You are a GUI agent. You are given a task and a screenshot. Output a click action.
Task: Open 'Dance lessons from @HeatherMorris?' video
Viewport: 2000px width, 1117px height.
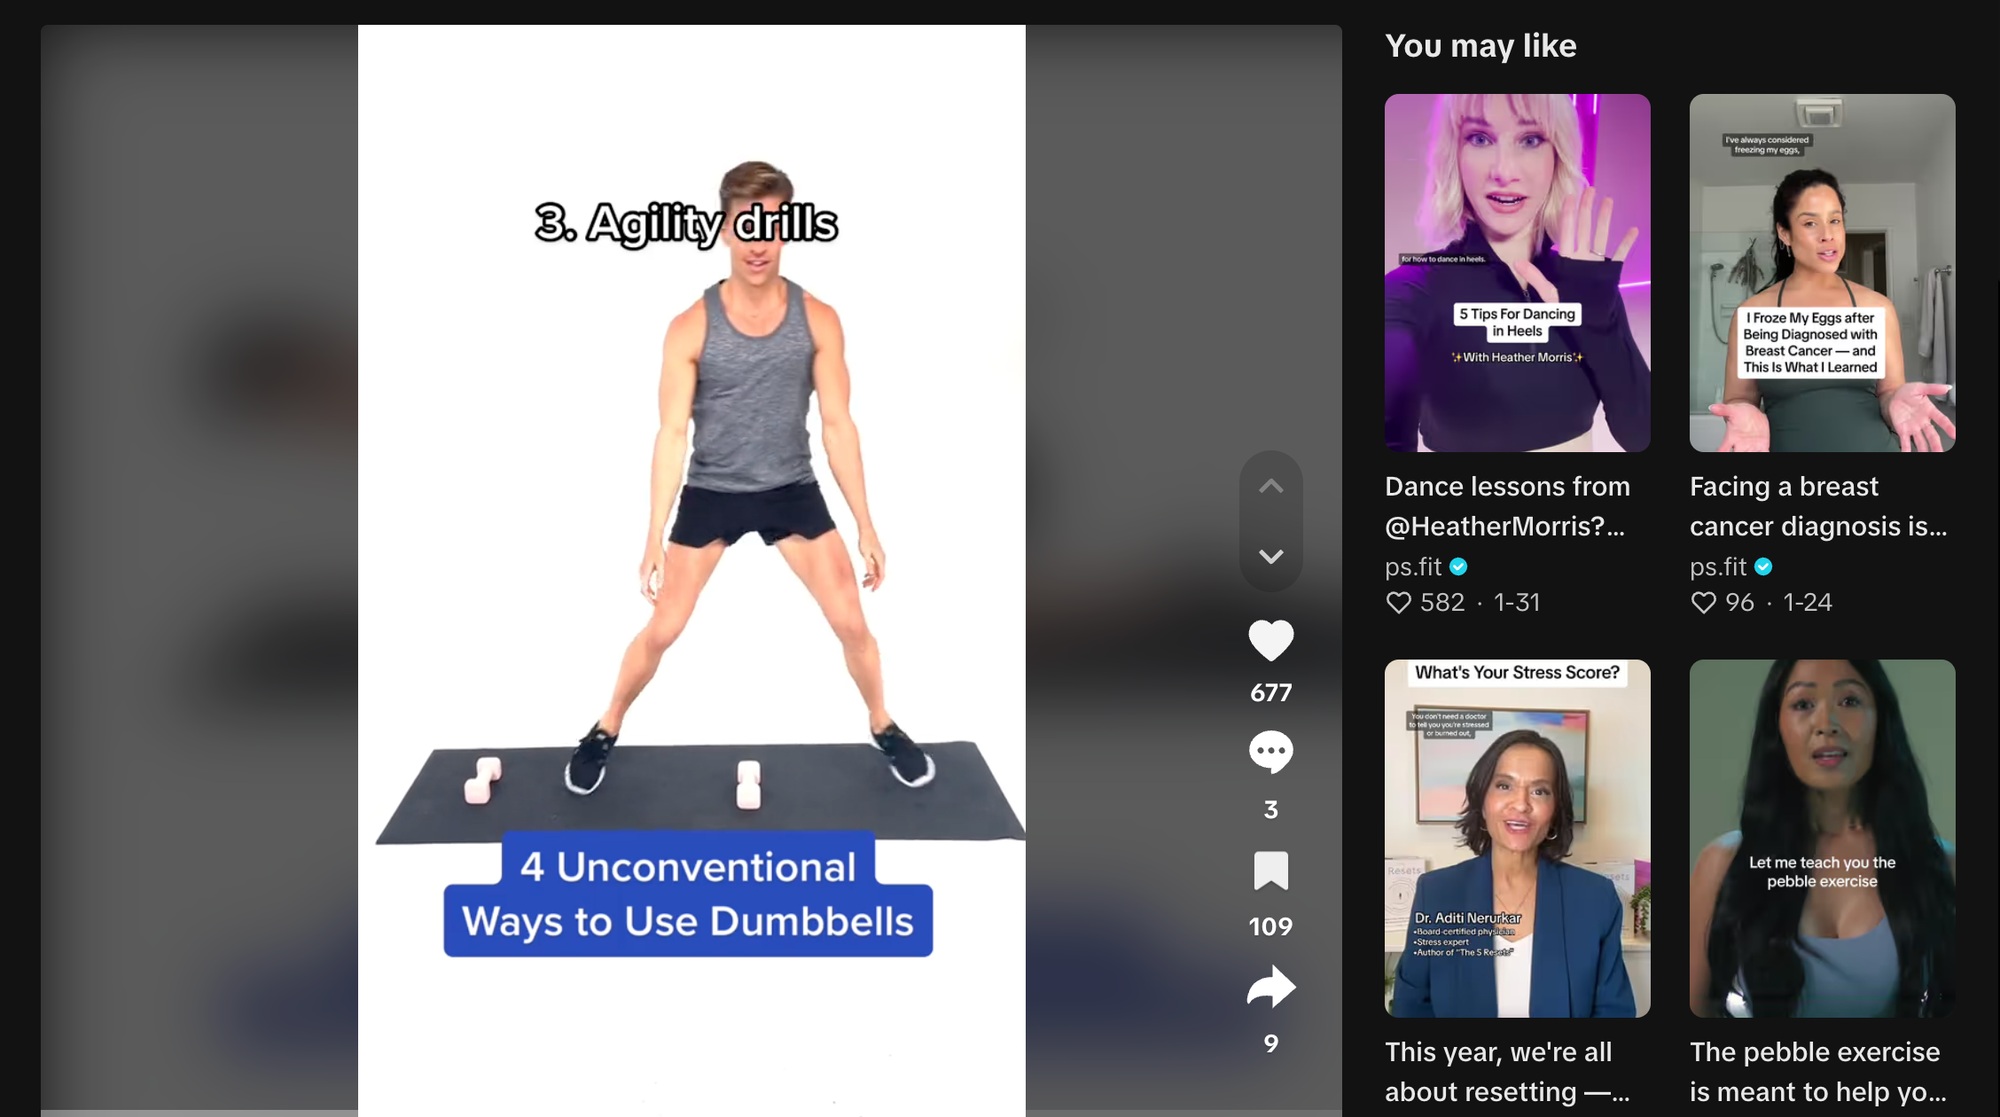(x=1508, y=506)
